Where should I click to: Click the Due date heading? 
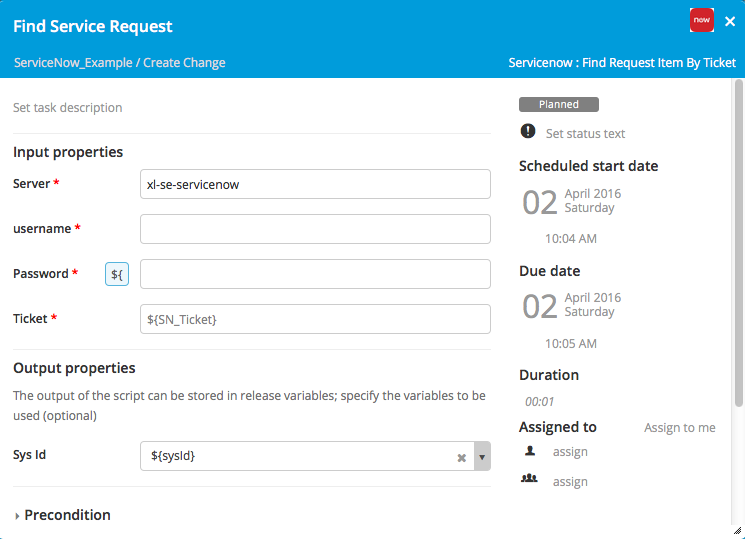click(549, 271)
